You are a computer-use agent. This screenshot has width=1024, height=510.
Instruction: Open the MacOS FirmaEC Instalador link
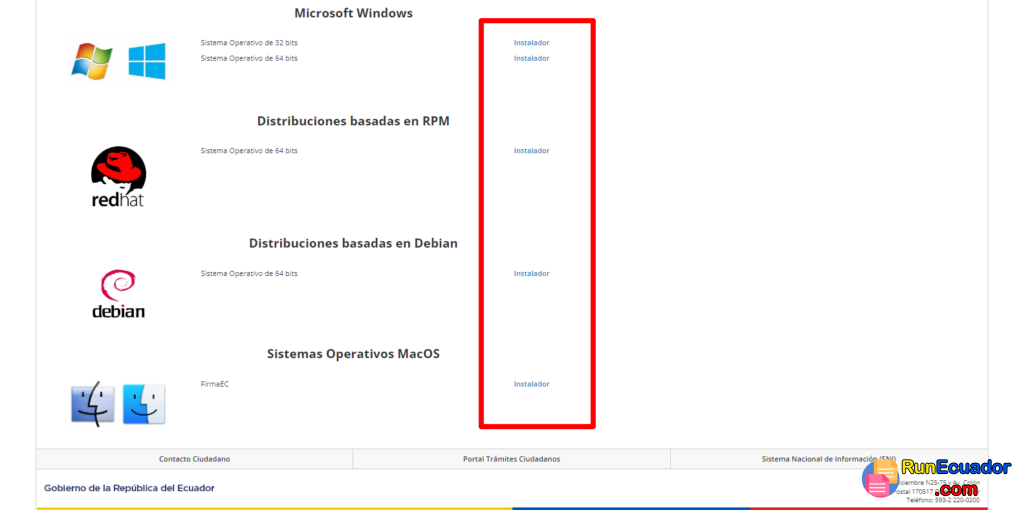pyautogui.click(x=532, y=384)
